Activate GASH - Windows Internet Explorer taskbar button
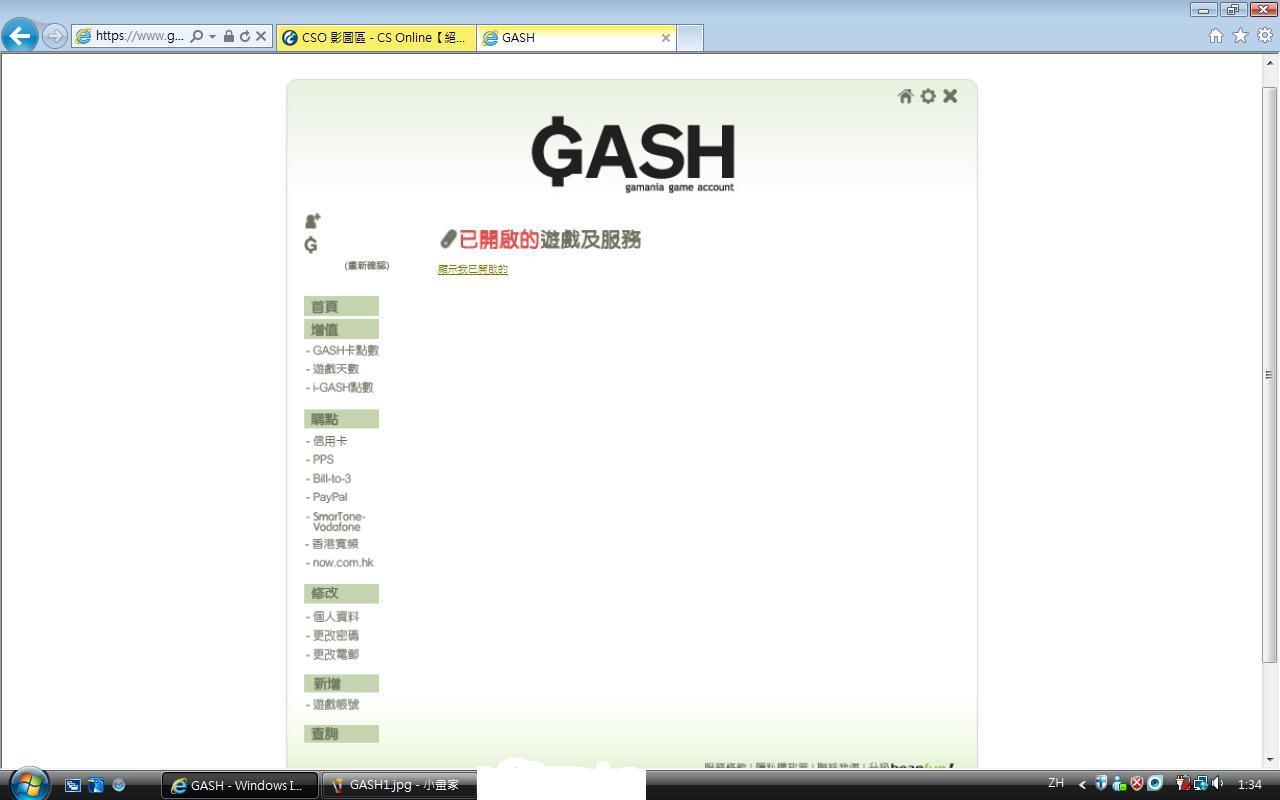 coord(240,785)
